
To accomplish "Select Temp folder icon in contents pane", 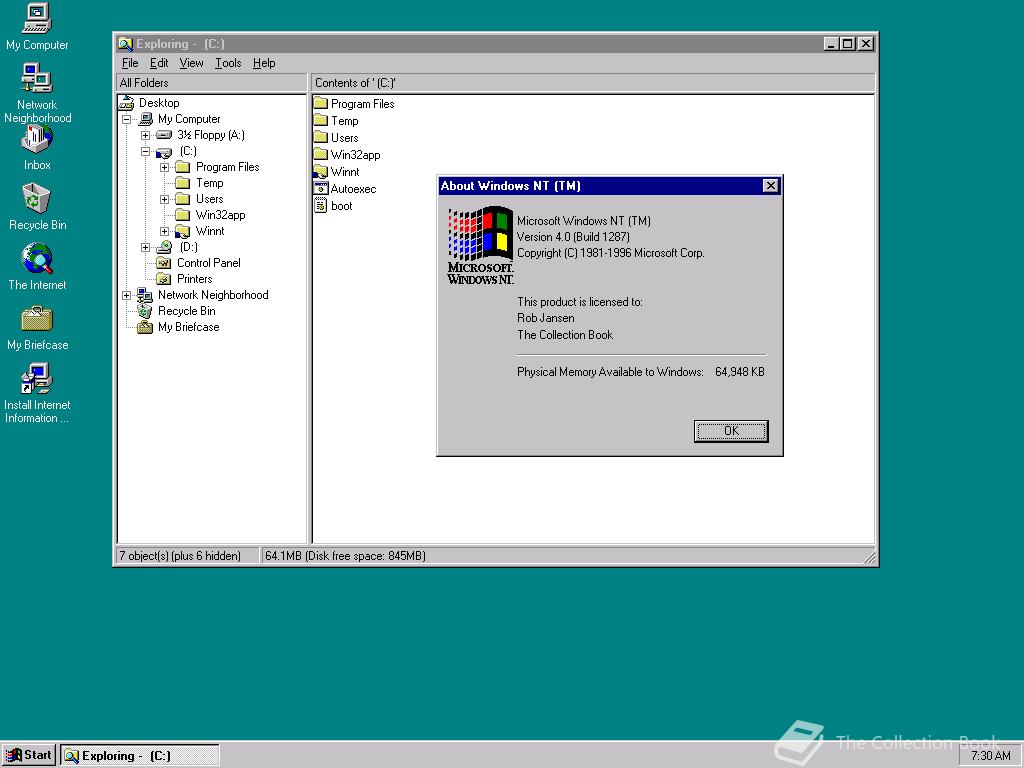I will coord(320,120).
